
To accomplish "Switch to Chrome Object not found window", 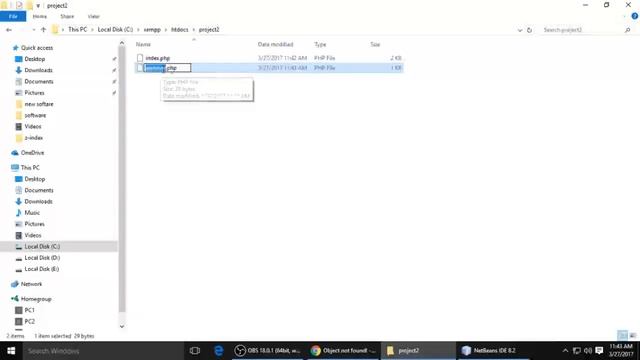I will 343,351.
